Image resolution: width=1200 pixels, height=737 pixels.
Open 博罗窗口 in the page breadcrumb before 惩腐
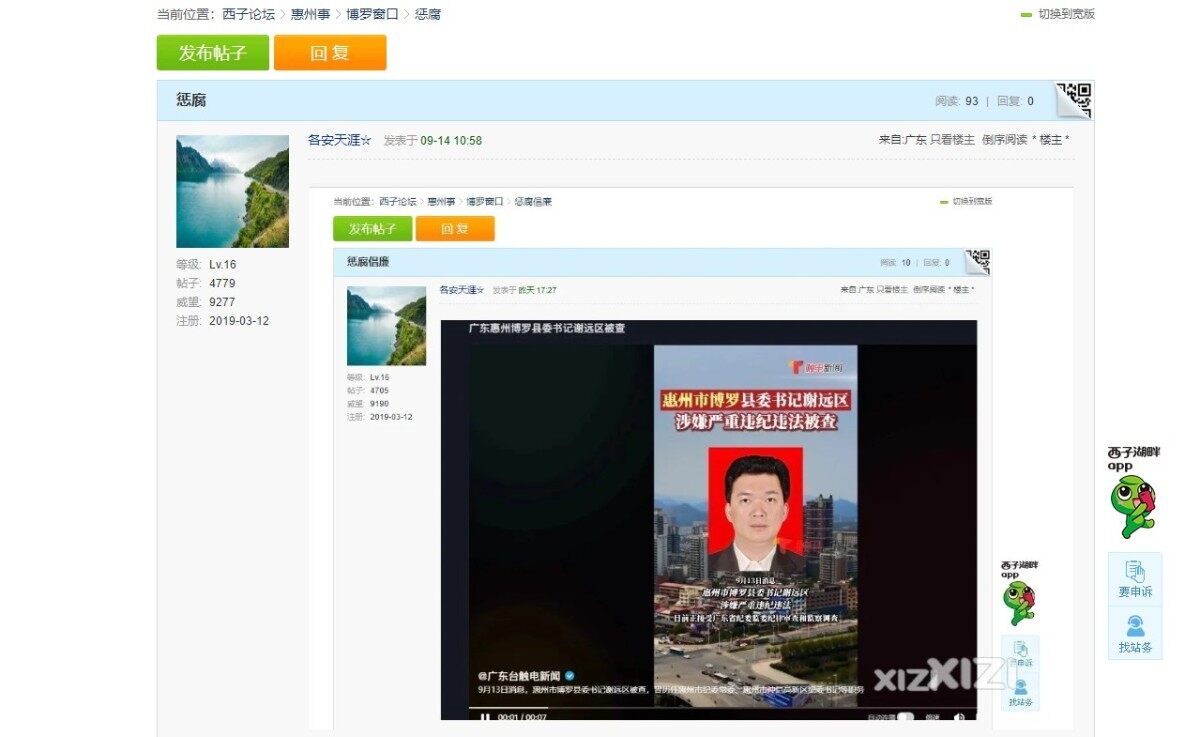(372, 14)
